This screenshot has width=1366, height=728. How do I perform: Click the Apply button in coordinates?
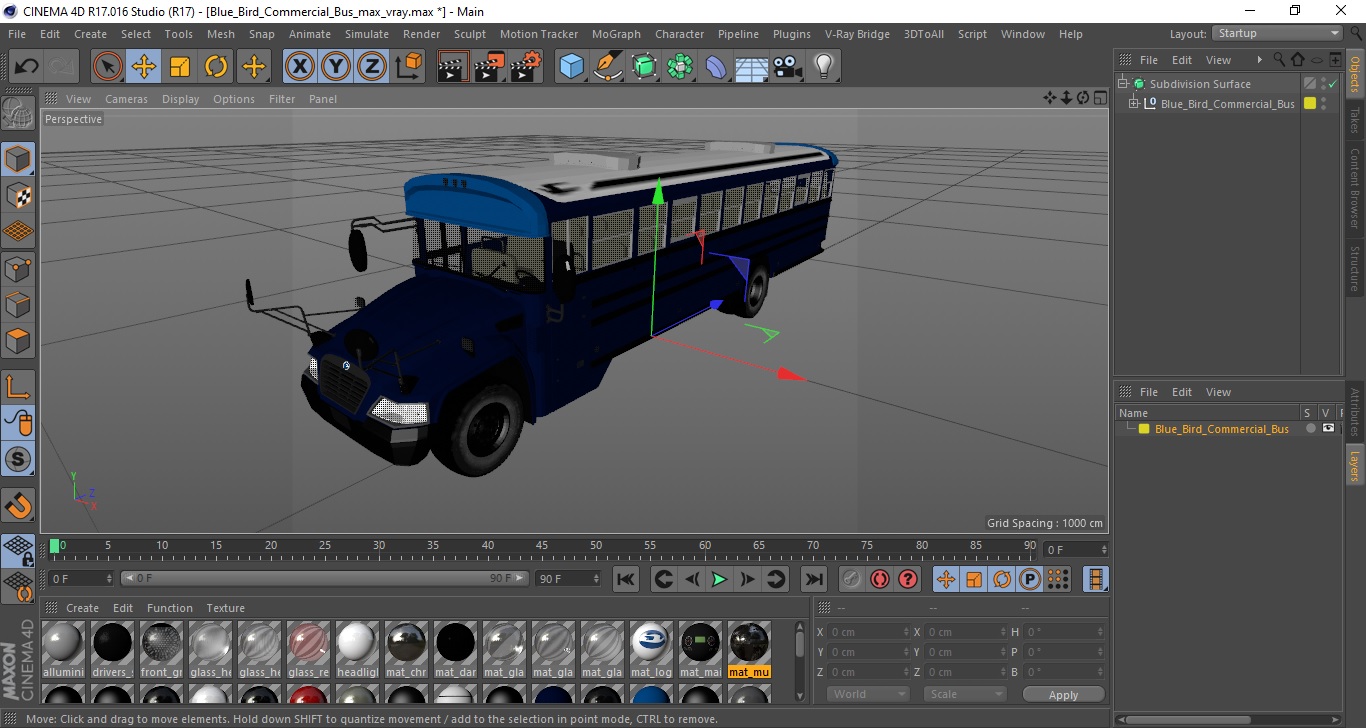tap(1063, 695)
